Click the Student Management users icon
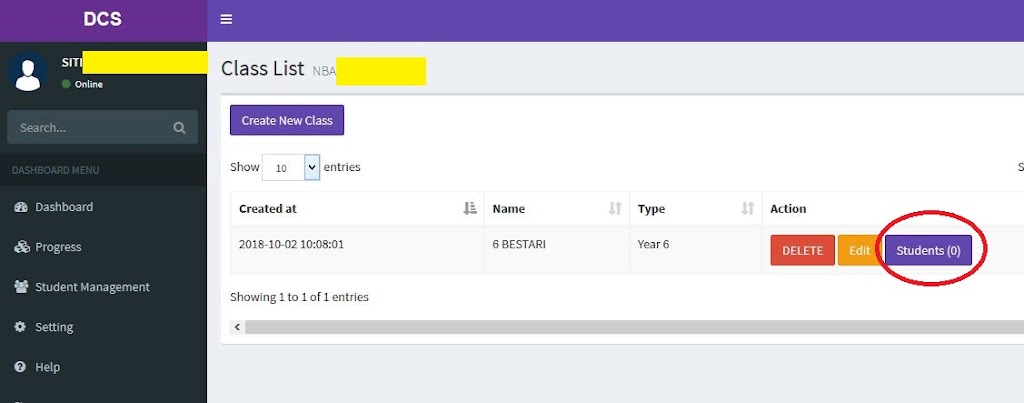This screenshot has width=1024, height=403. pos(20,287)
